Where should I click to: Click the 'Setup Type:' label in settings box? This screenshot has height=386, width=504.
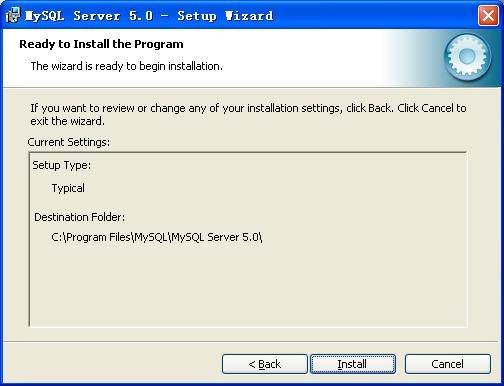(62, 165)
